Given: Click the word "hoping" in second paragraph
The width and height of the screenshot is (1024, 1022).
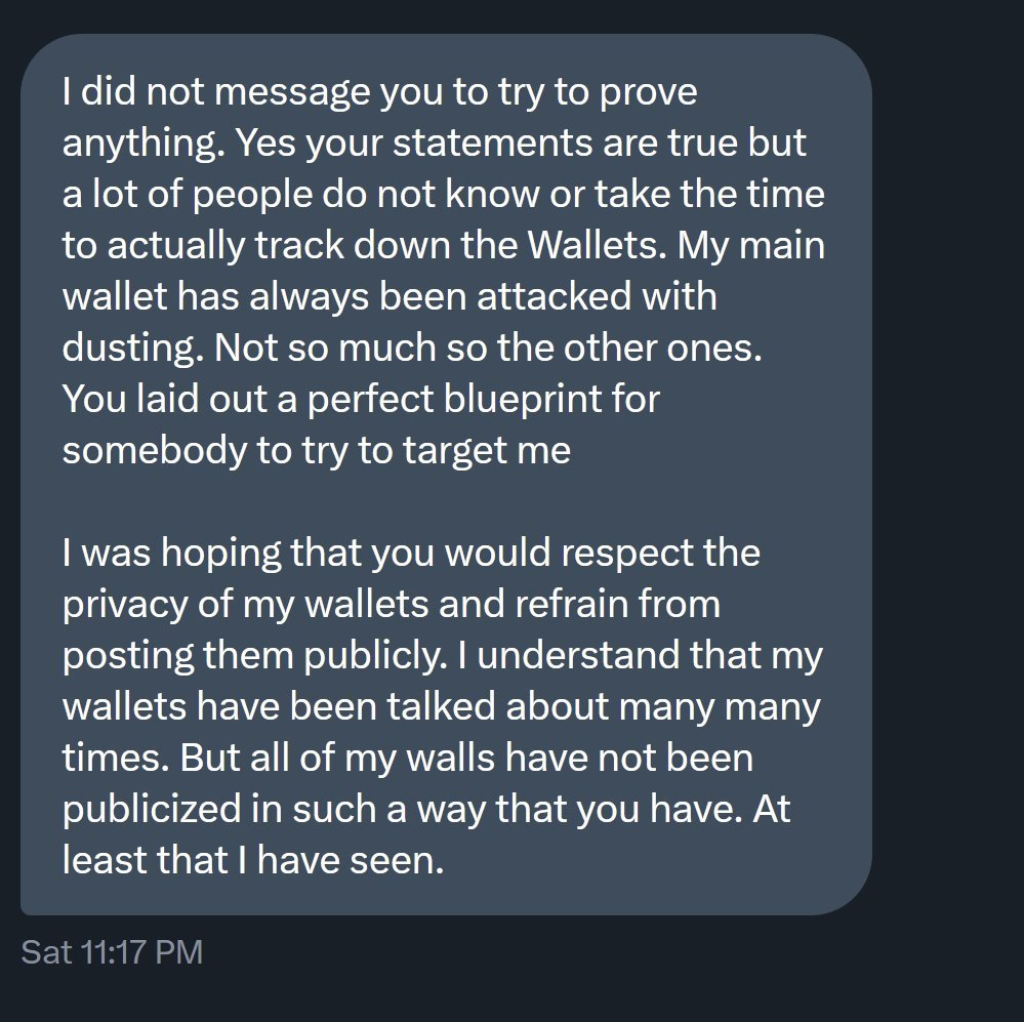Looking at the screenshot, I should (220, 553).
